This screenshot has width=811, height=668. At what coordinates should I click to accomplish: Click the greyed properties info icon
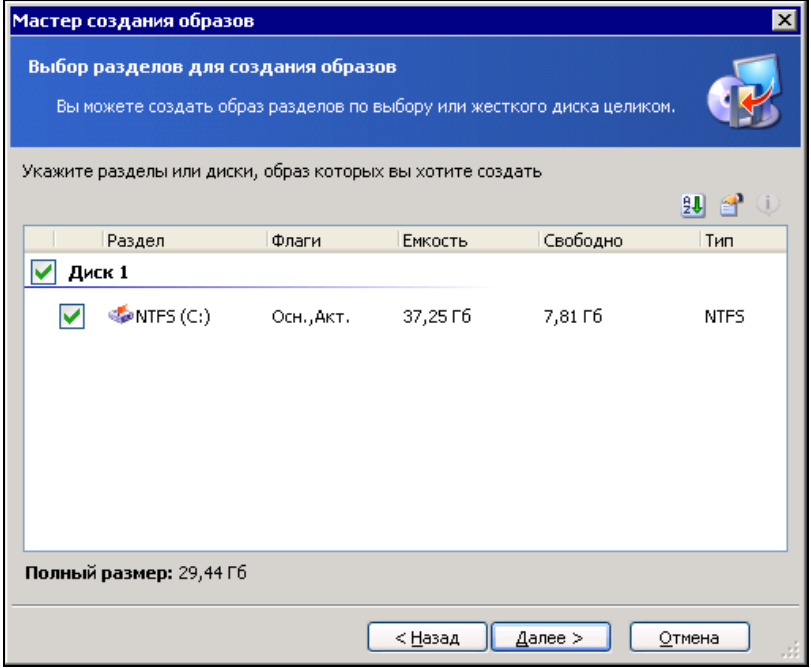coord(768,205)
